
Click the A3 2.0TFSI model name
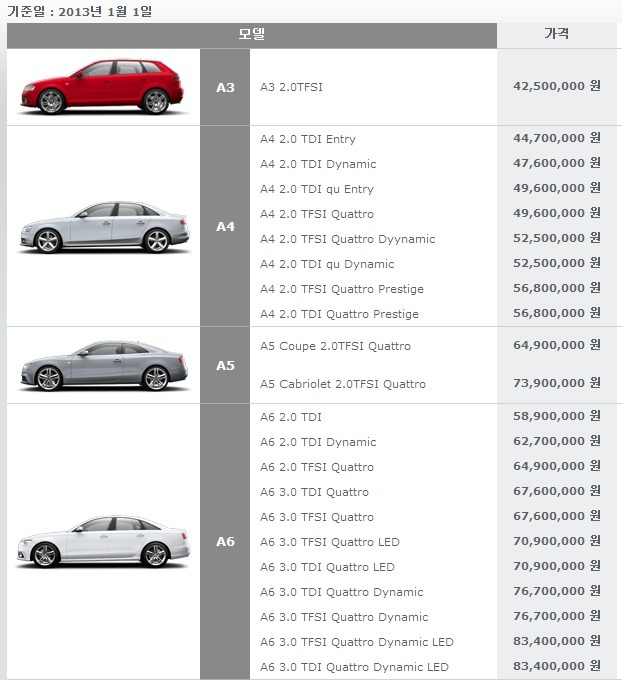pos(291,87)
